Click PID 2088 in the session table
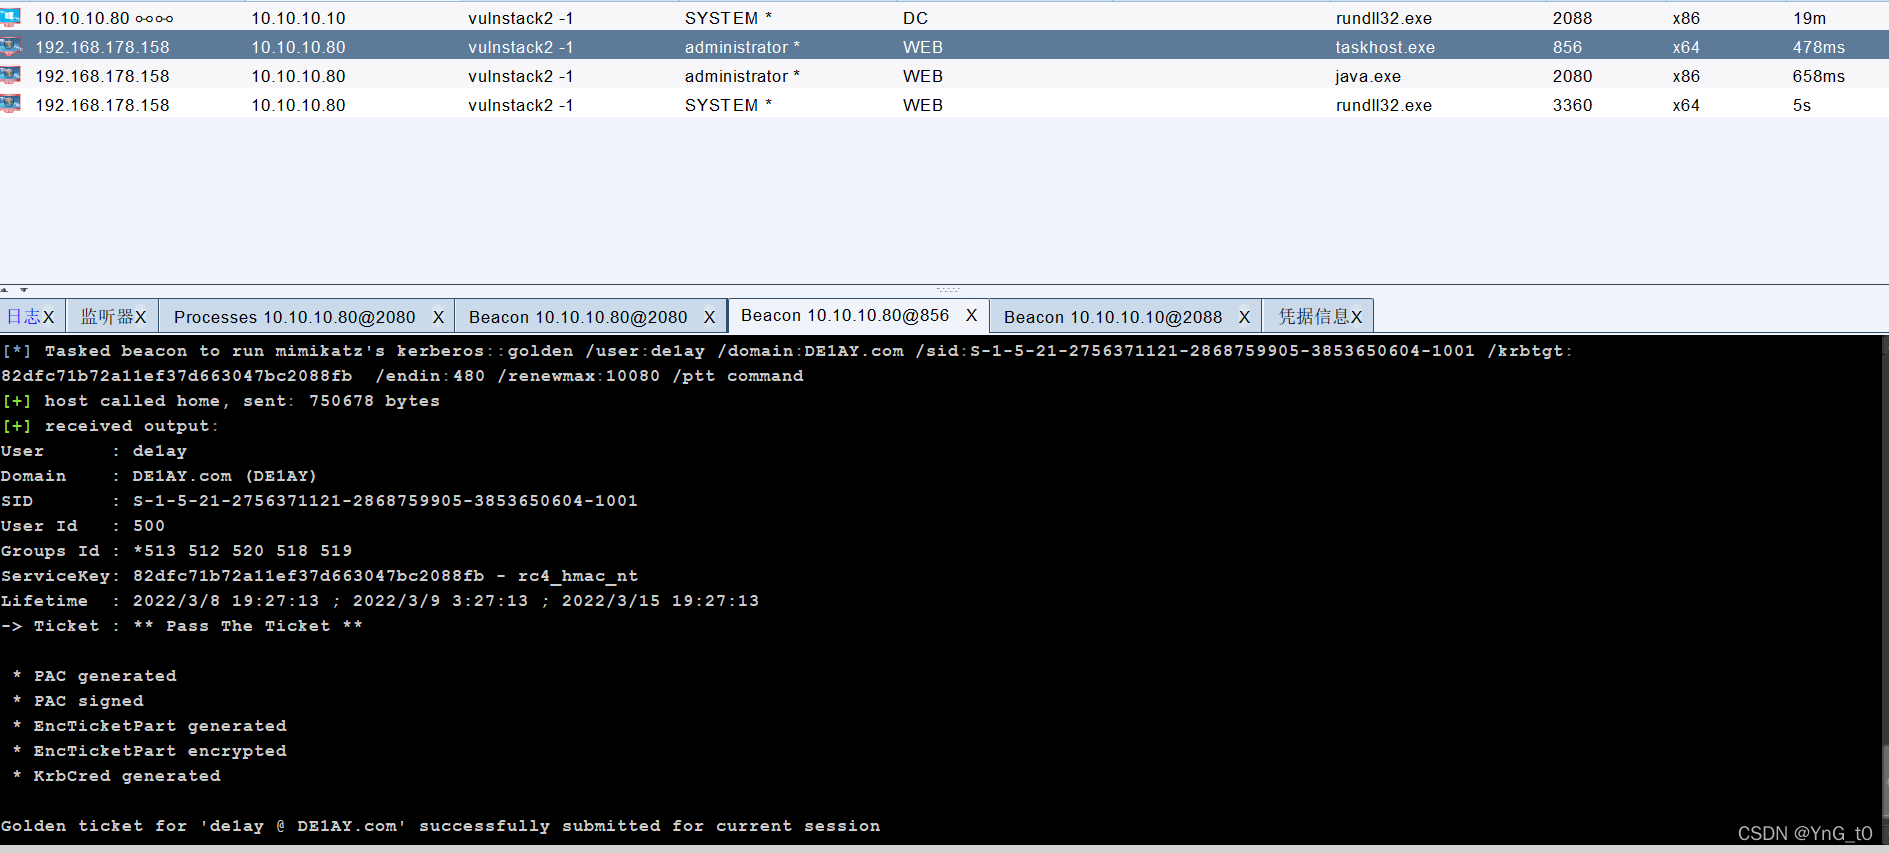 pyautogui.click(x=1572, y=18)
